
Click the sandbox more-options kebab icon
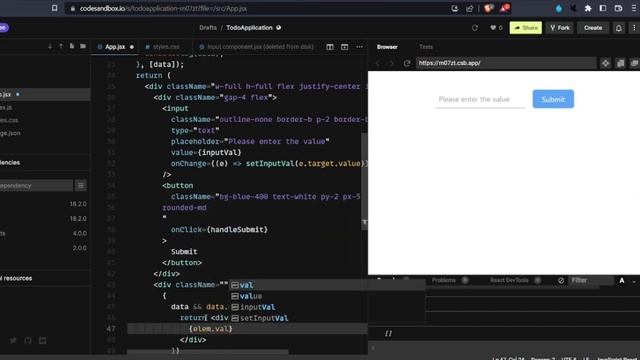pos(634,28)
